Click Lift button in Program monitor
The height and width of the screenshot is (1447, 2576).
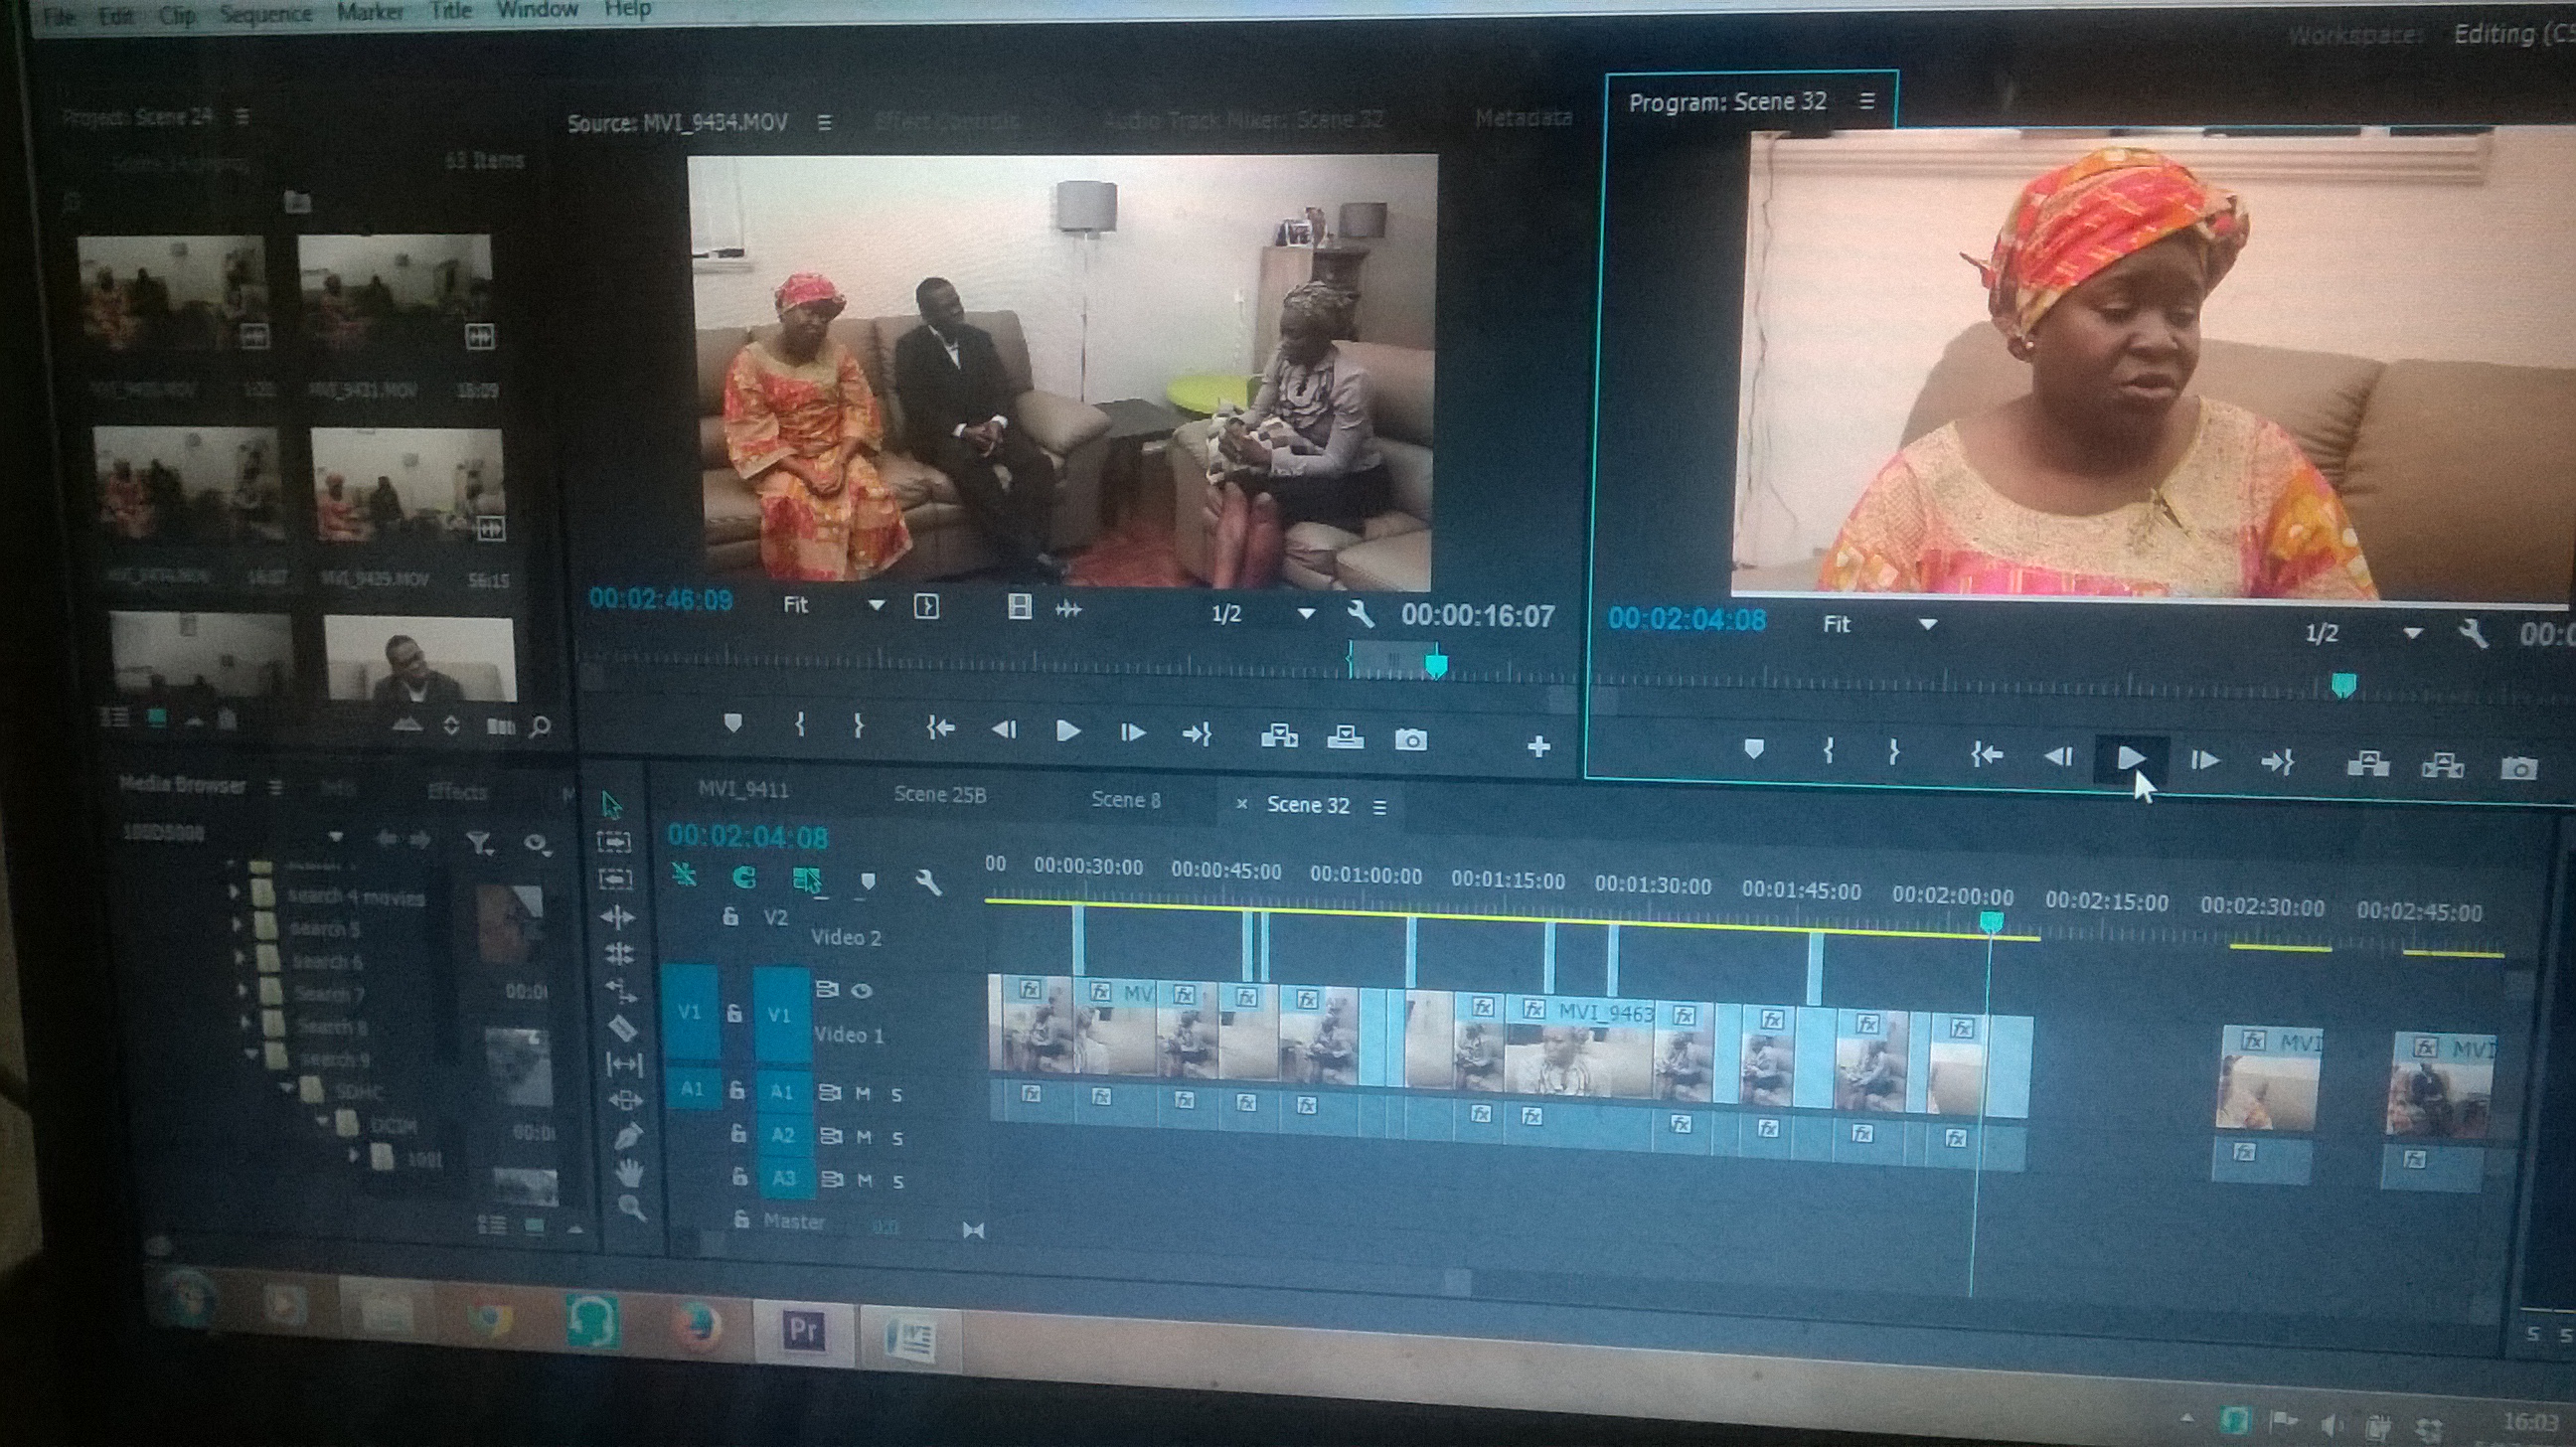coord(2367,765)
